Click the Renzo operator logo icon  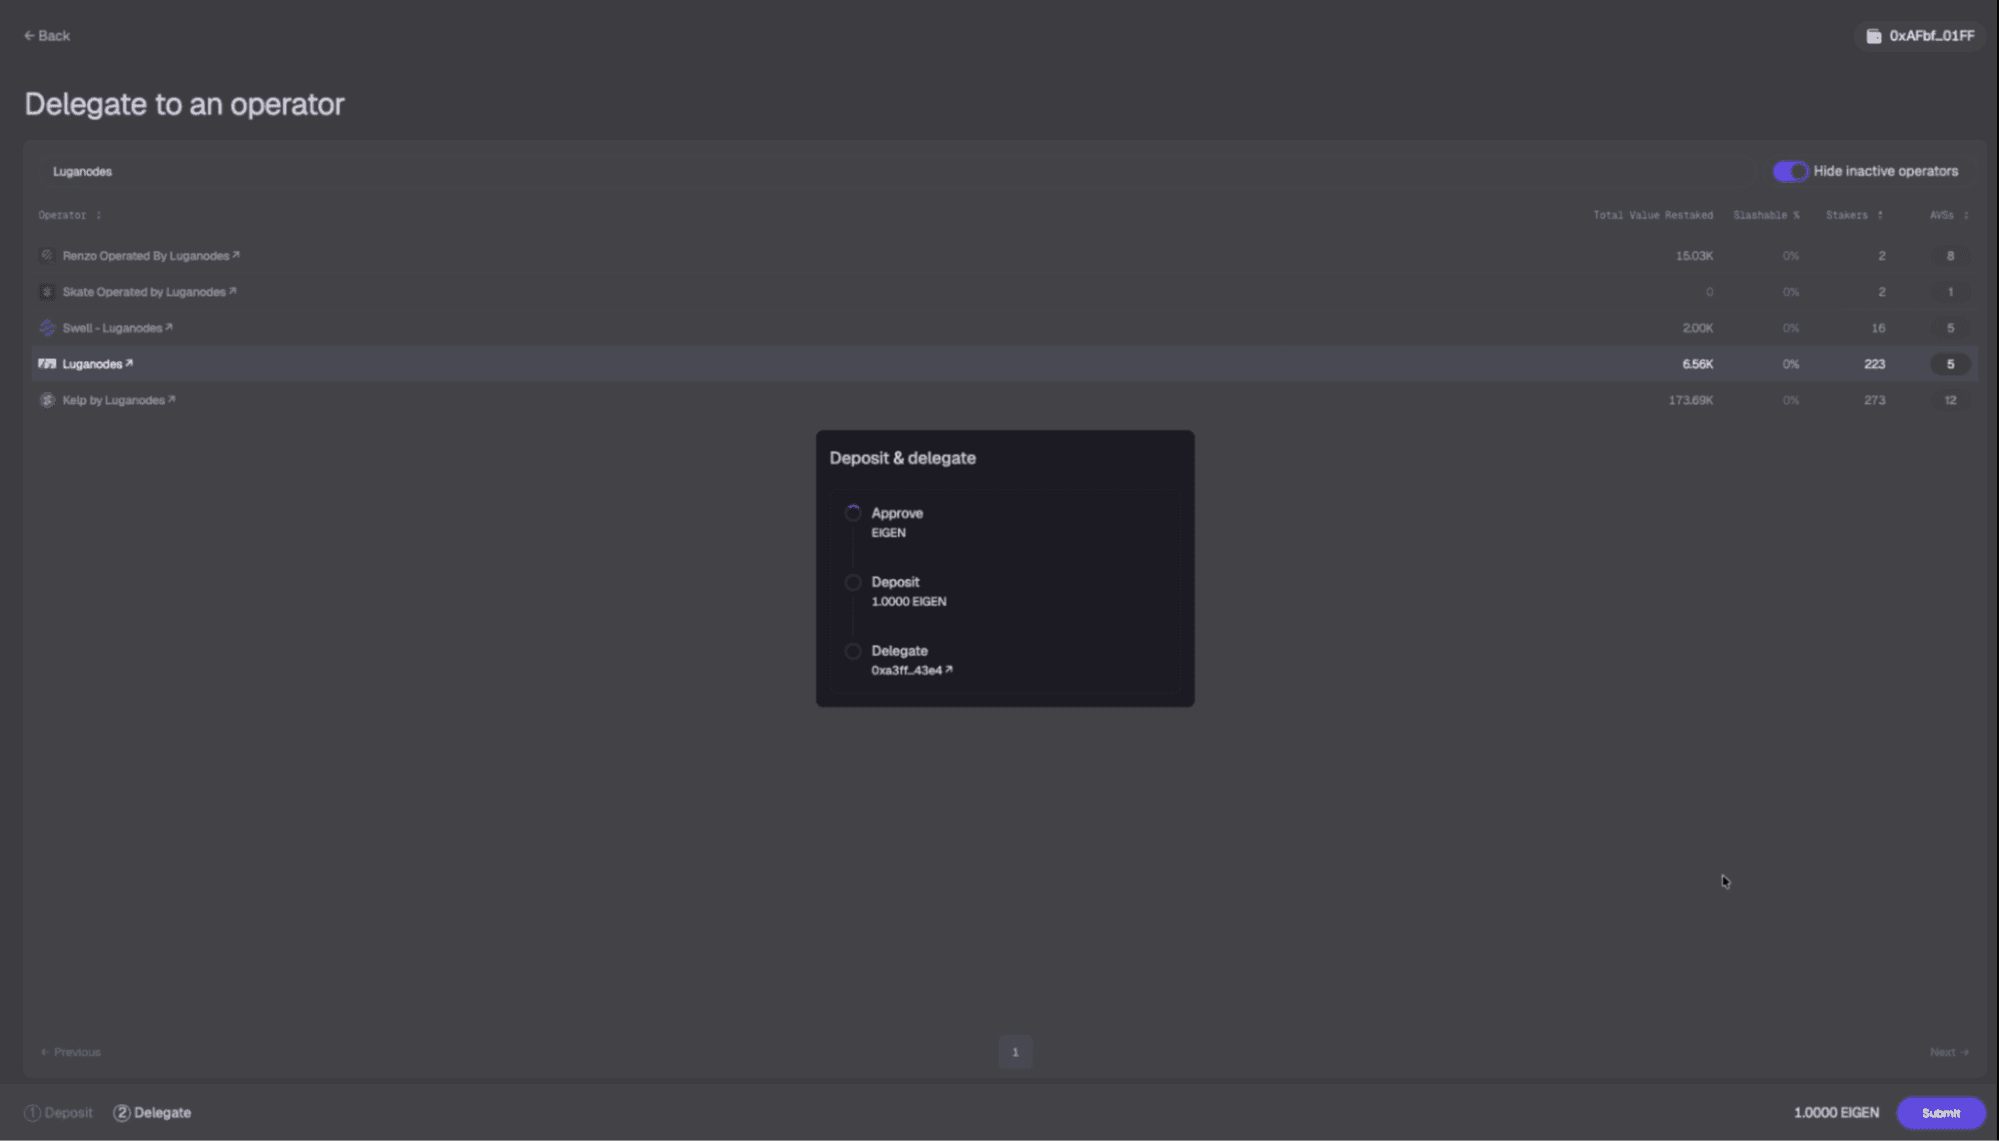tap(46, 256)
